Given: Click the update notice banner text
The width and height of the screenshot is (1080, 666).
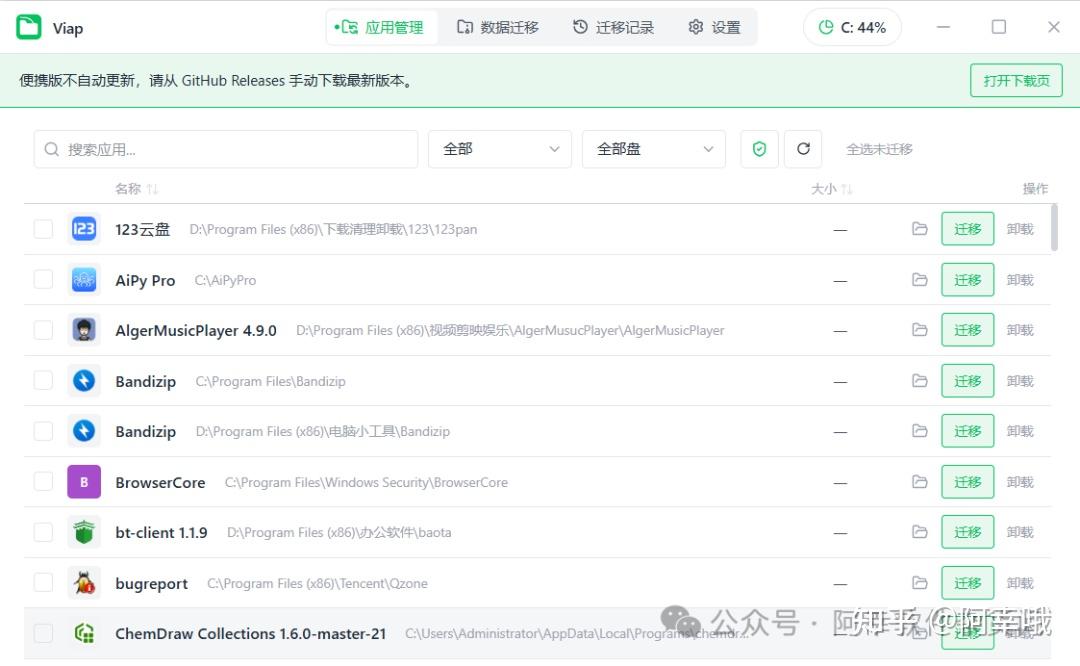Looking at the screenshot, I should click(x=217, y=81).
